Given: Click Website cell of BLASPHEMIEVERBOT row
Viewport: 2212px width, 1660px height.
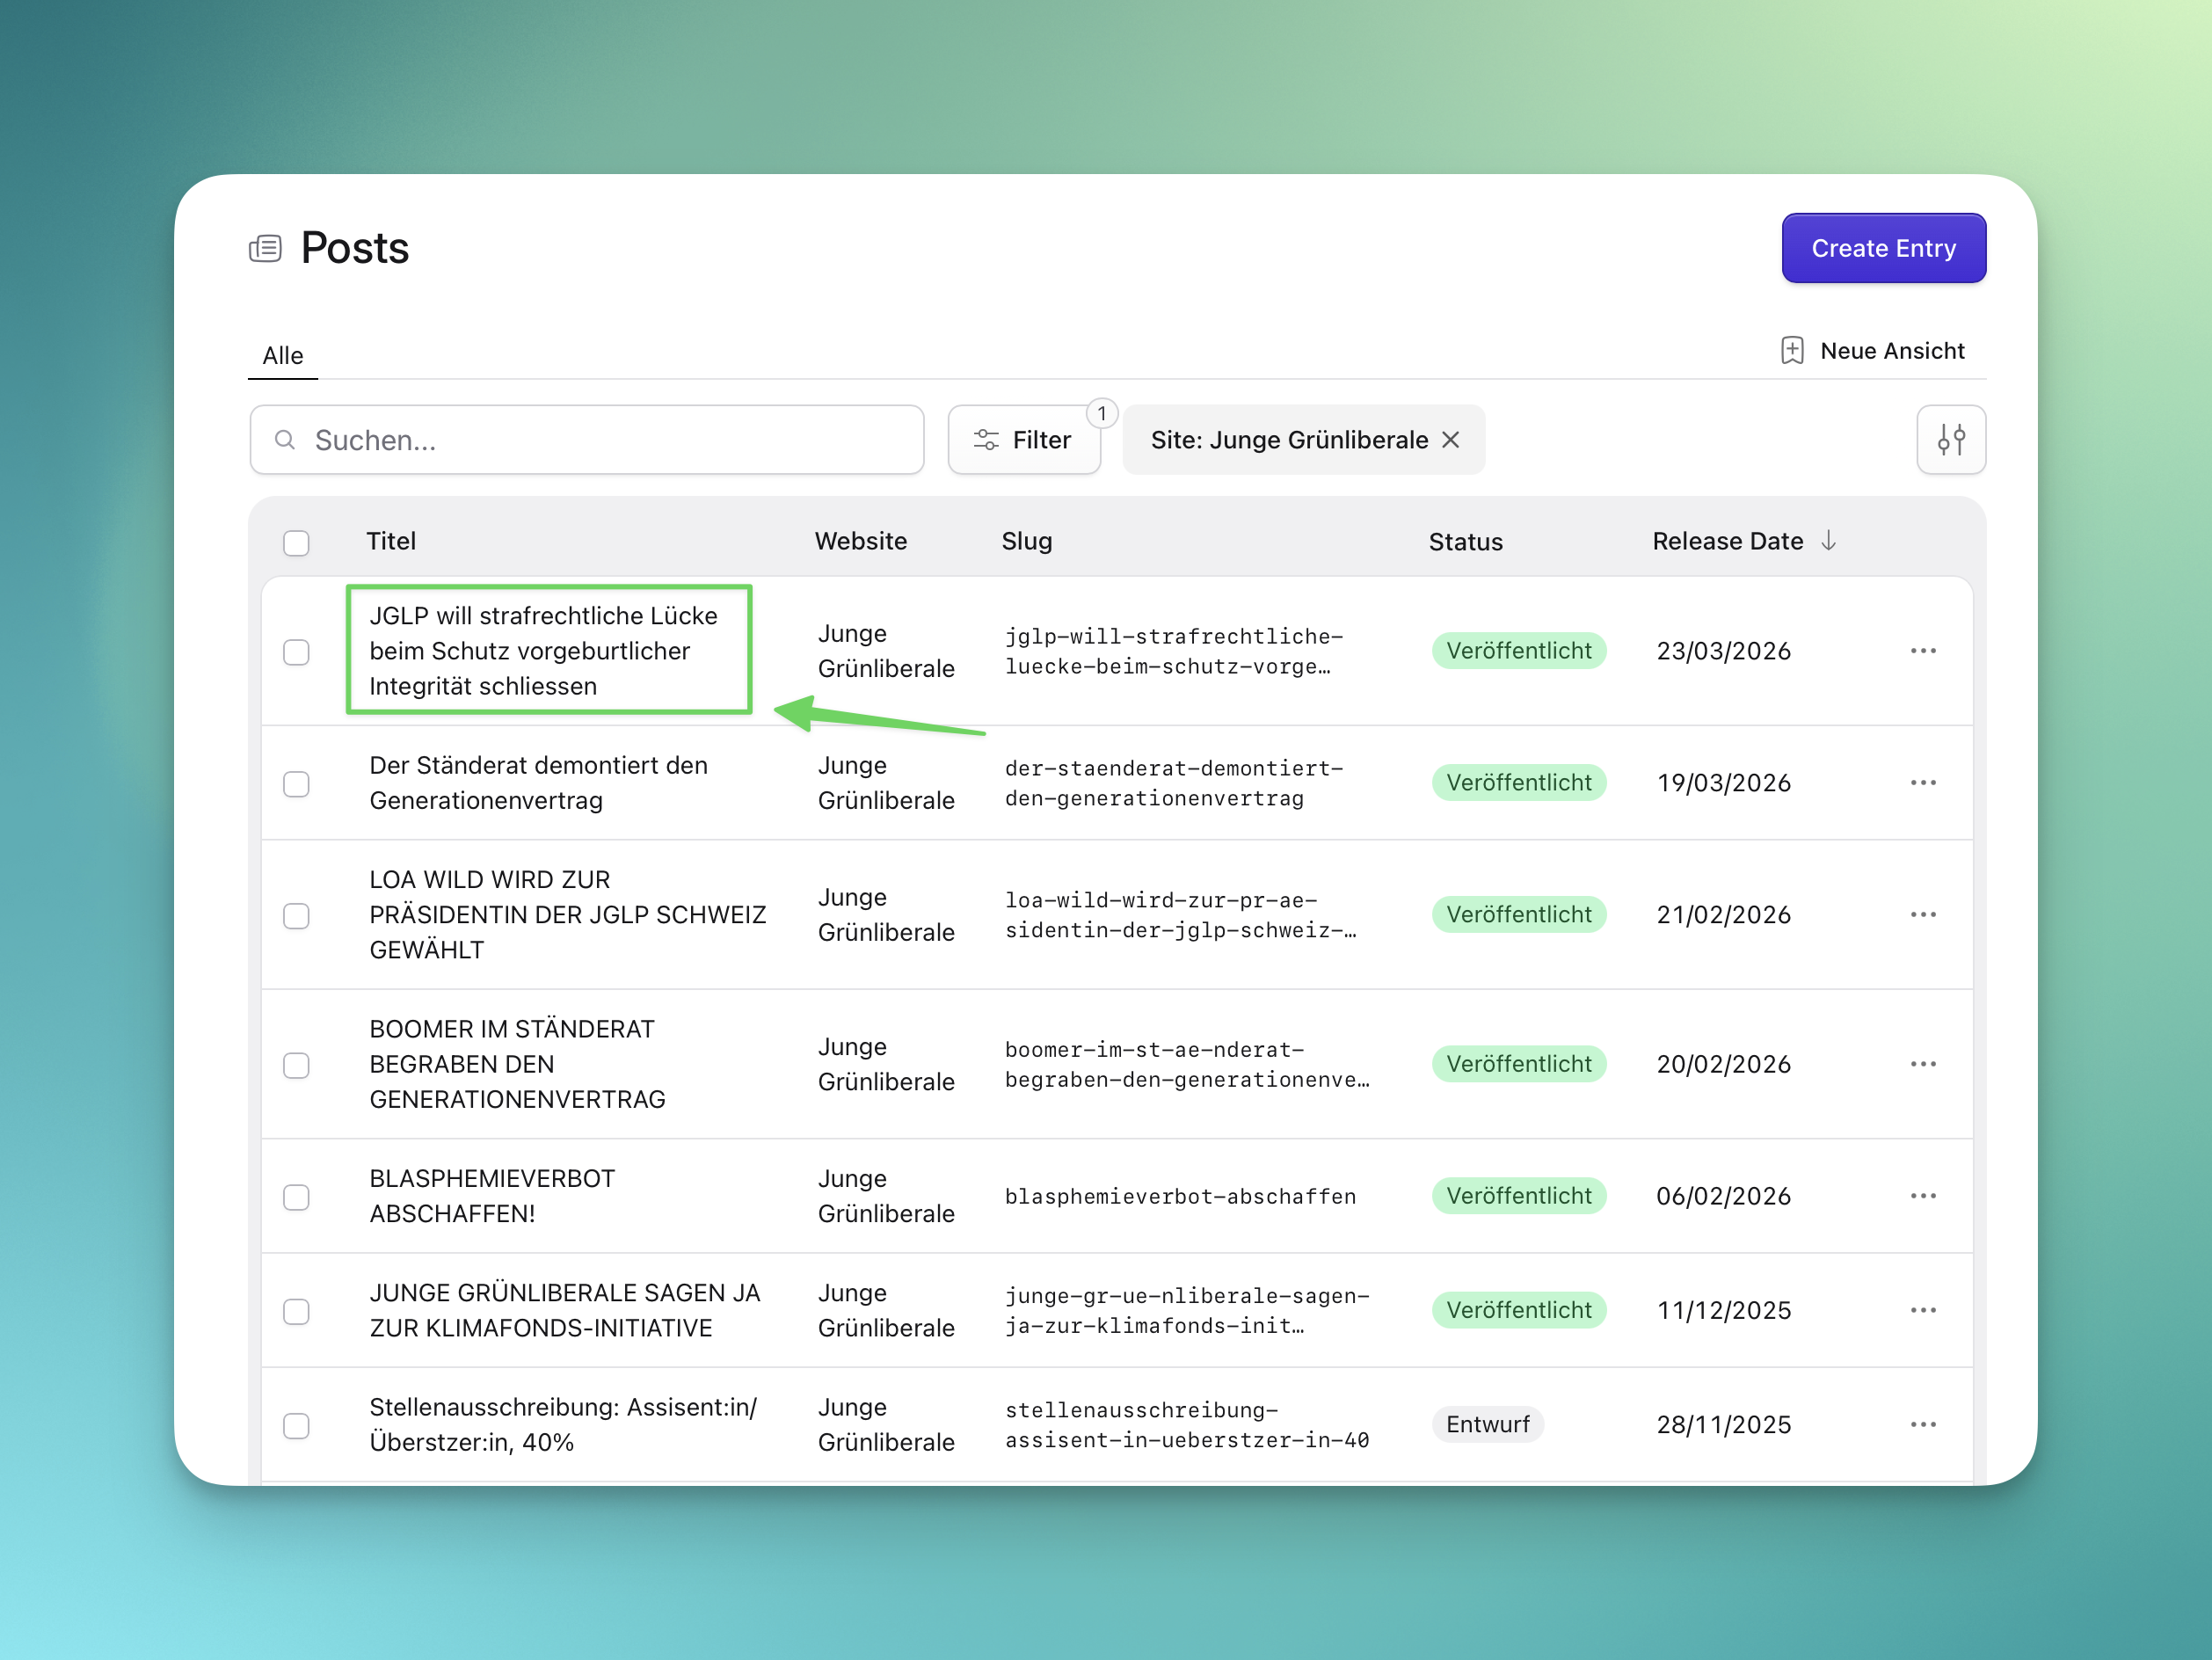Looking at the screenshot, I should coord(886,1196).
